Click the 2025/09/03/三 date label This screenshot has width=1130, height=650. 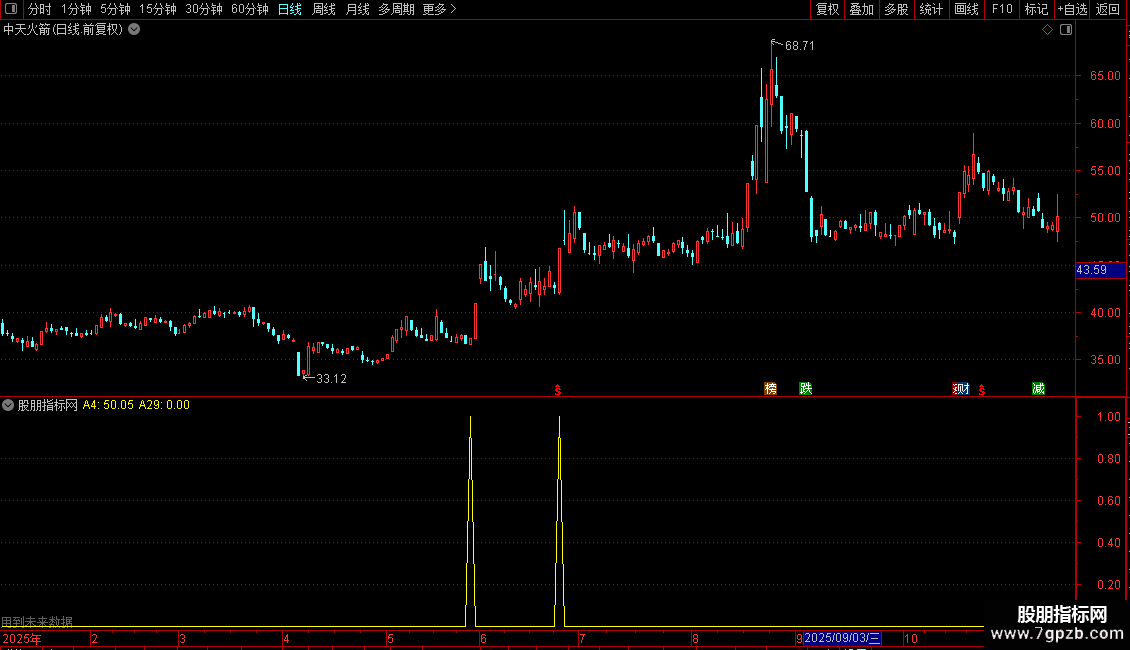842,638
